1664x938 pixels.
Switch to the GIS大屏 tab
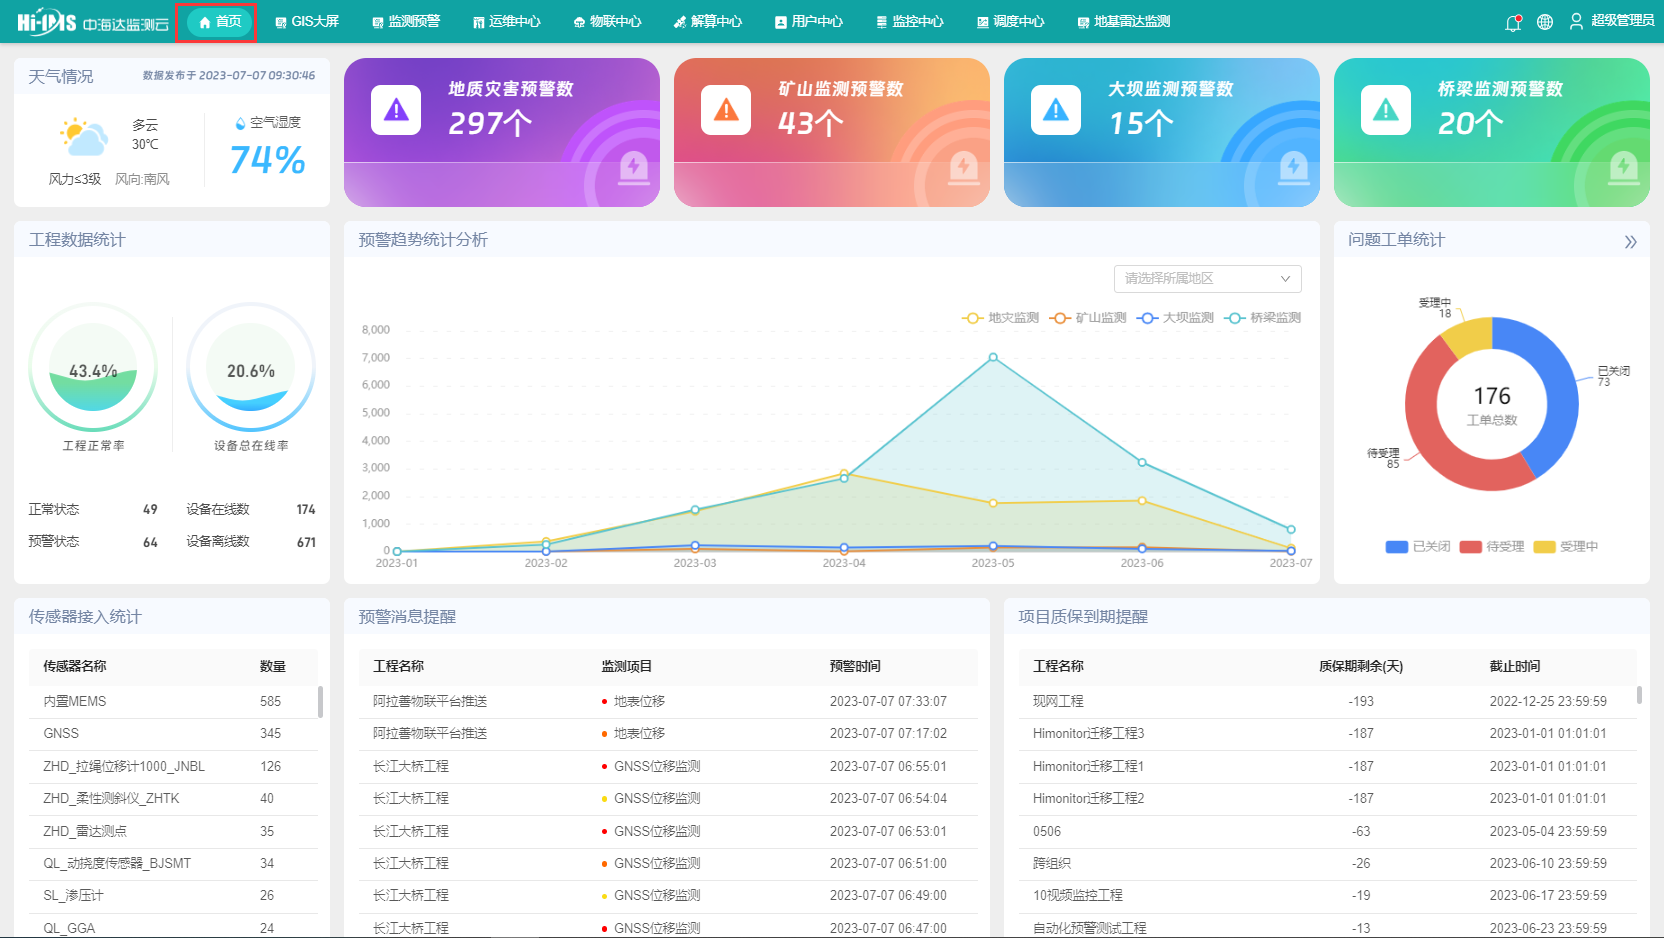[x=307, y=22]
